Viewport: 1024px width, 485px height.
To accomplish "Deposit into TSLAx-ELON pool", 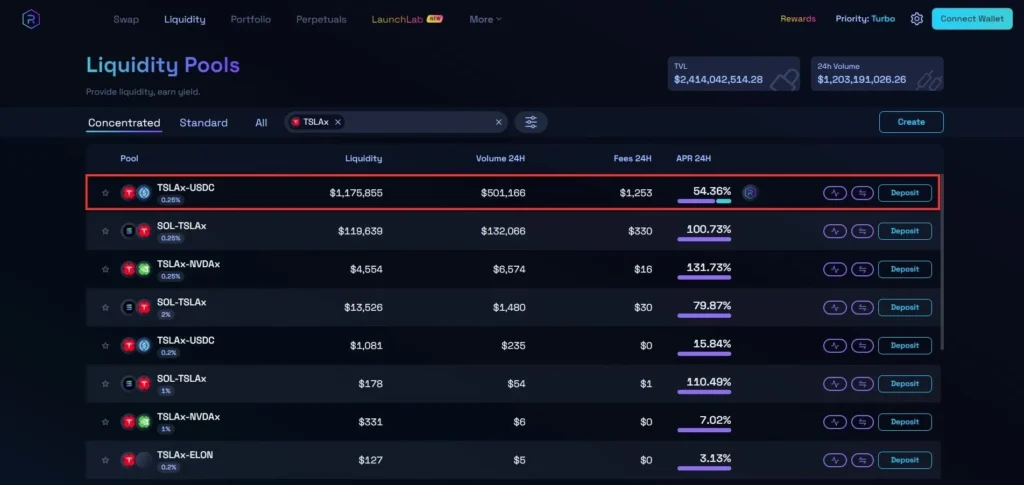I will [904, 460].
